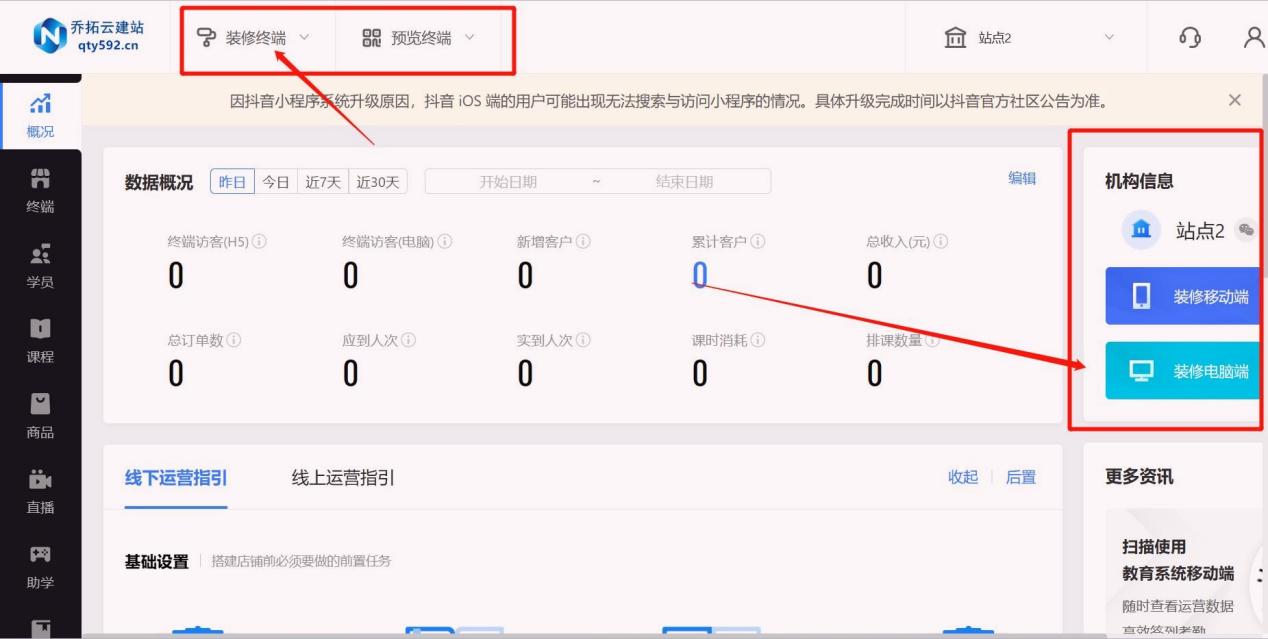This screenshot has height=639, width=1268.
Task: Open 学员 students section in sidebar
Action: (40, 265)
